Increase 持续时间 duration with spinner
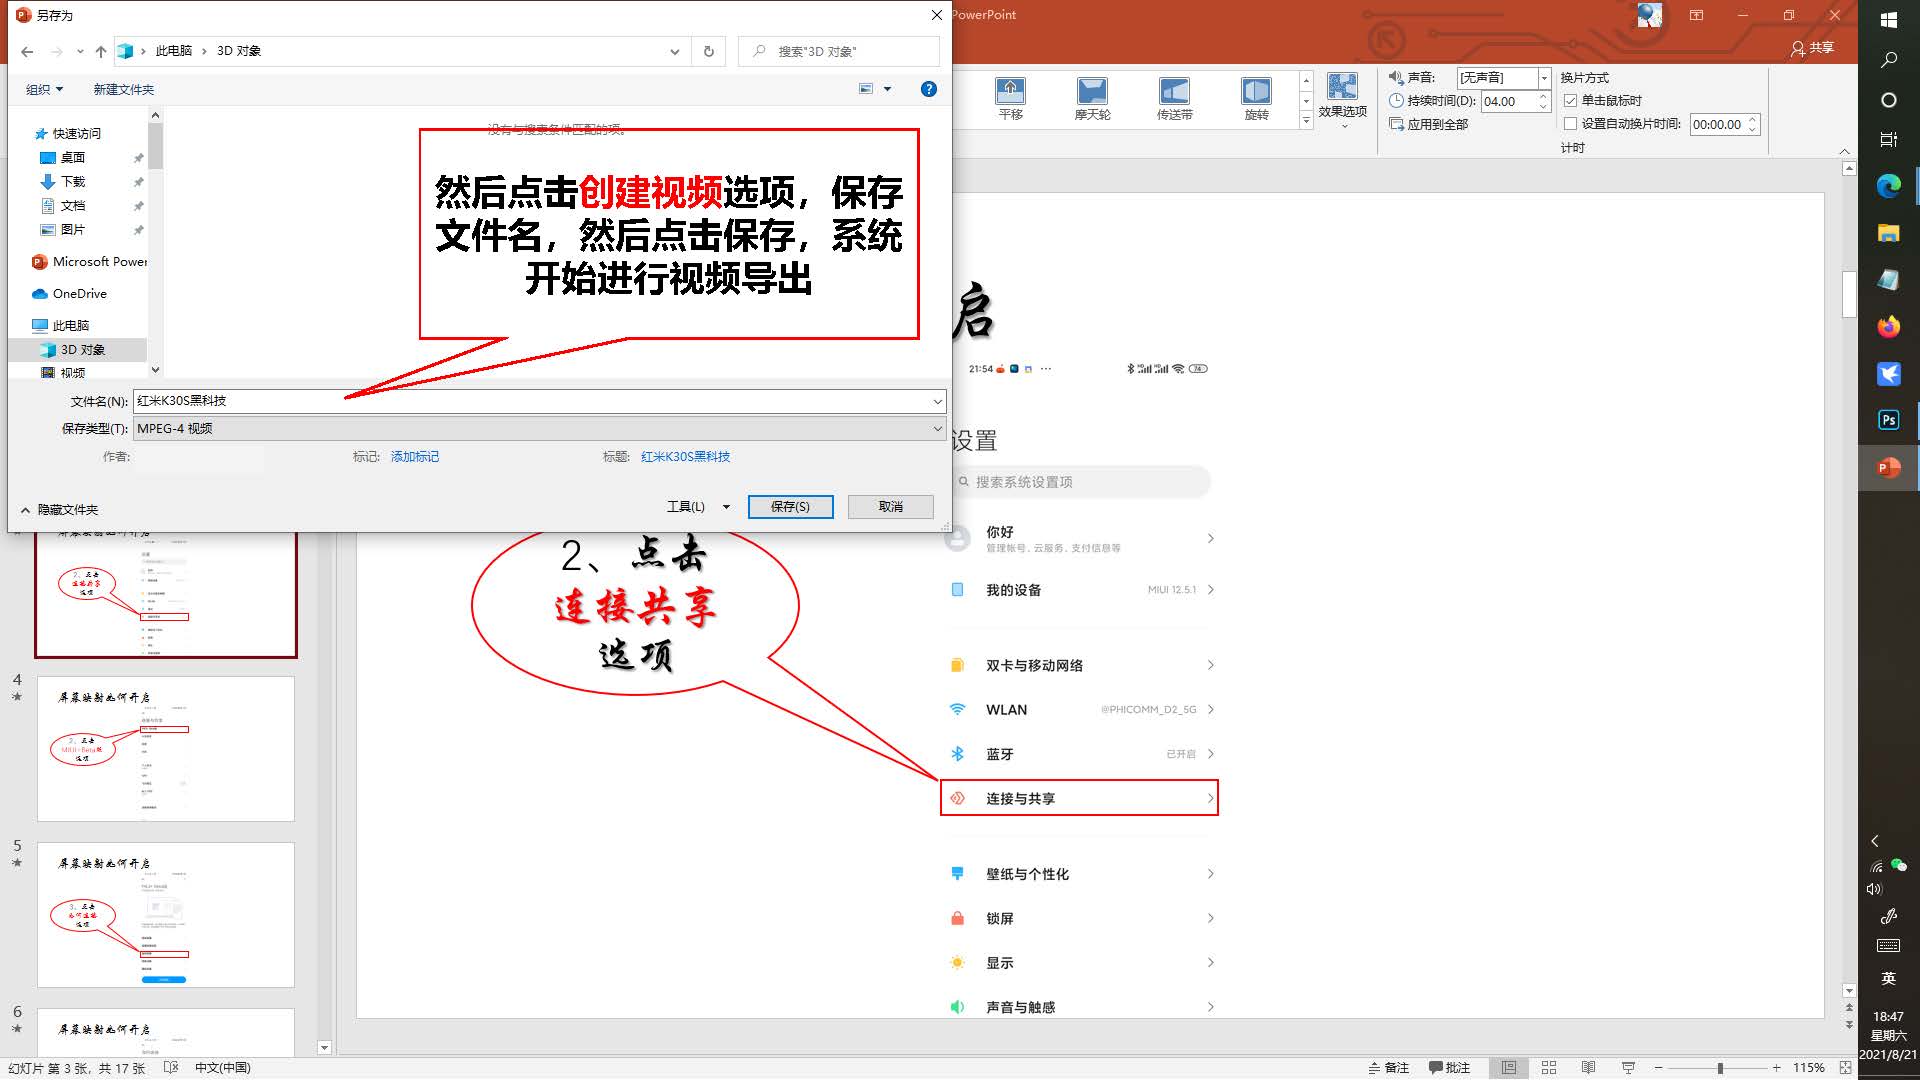 [x=1543, y=96]
